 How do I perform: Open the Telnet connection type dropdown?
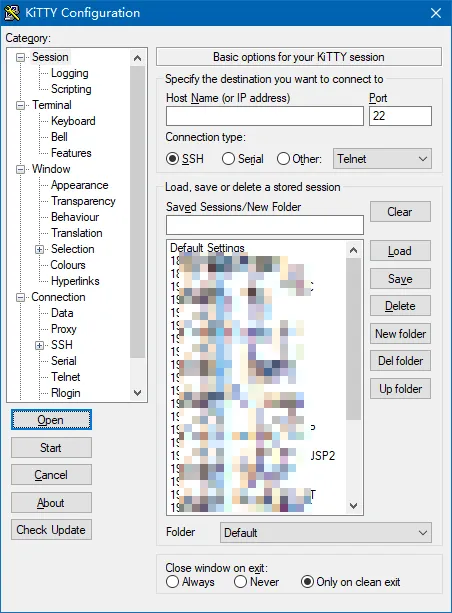382,159
